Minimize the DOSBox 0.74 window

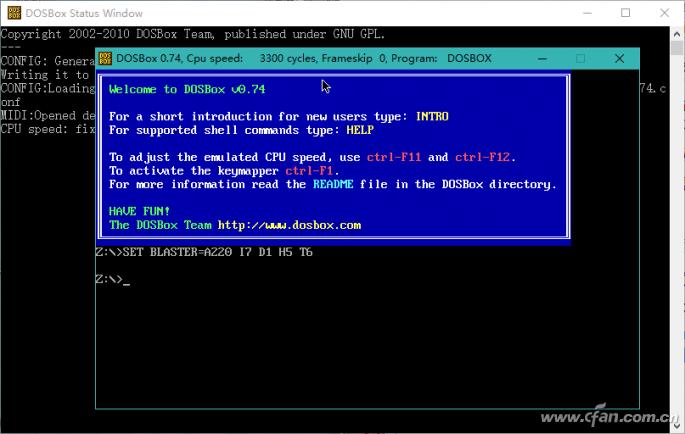tap(542, 59)
